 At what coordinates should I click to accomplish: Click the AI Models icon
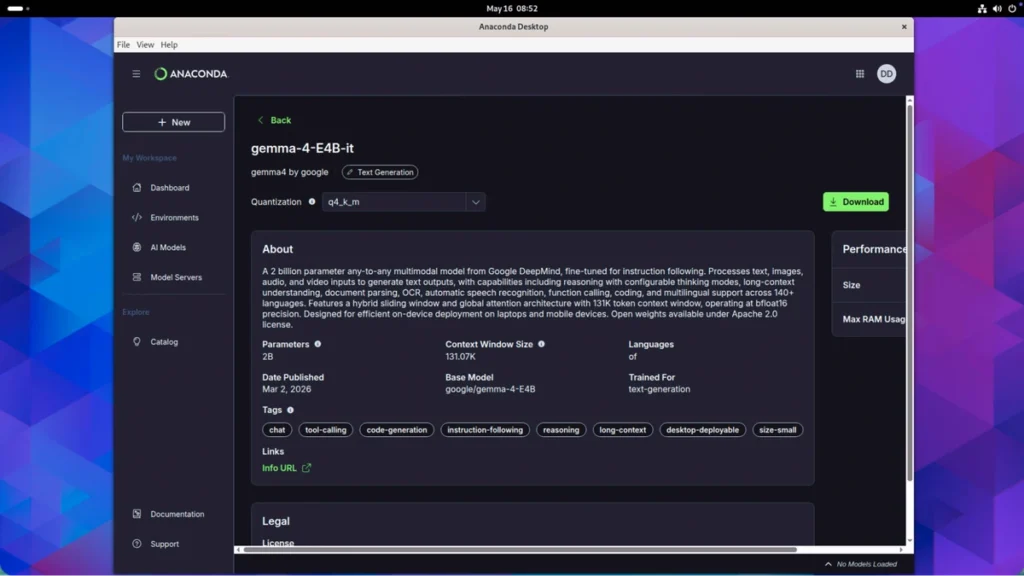point(136,248)
